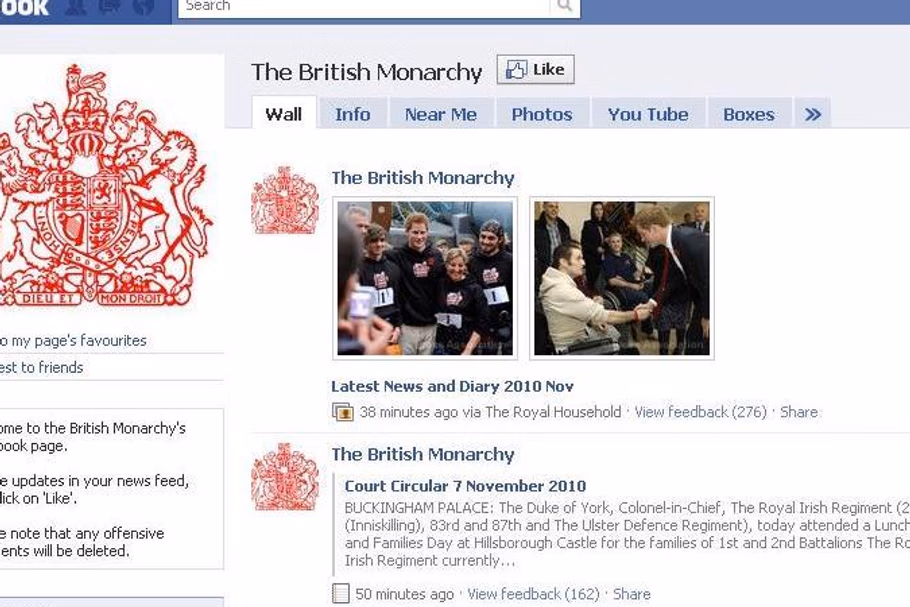The width and height of the screenshot is (910, 607).
Task: Open the Photos tab
Action: 542,114
